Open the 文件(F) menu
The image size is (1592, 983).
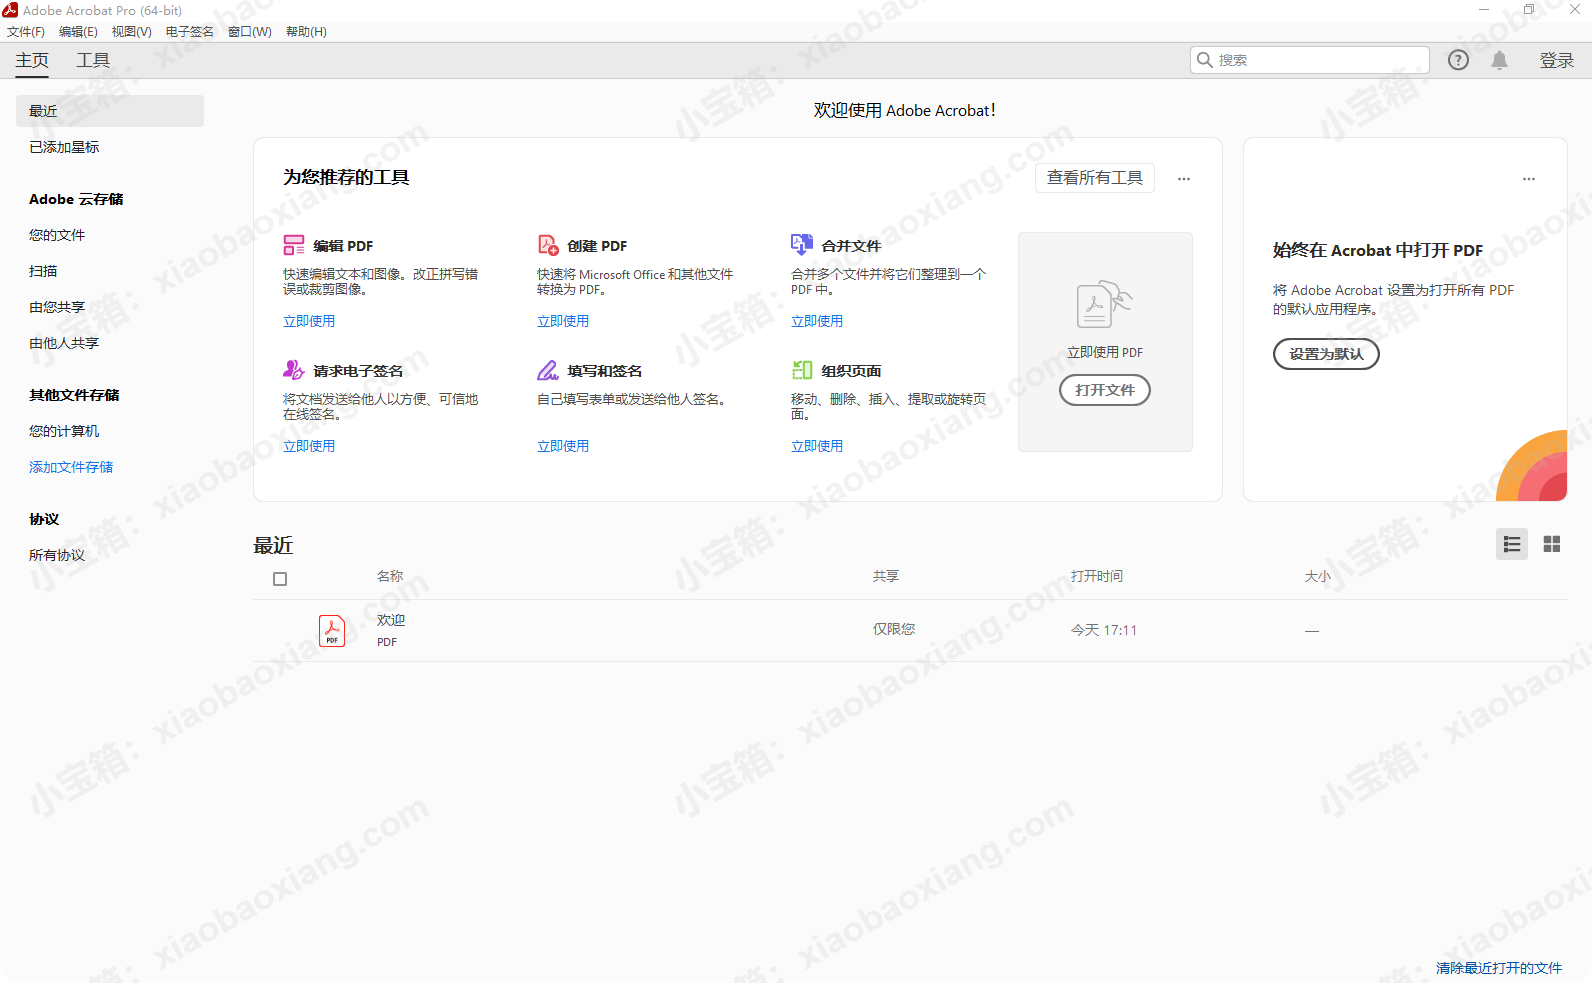(26, 32)
